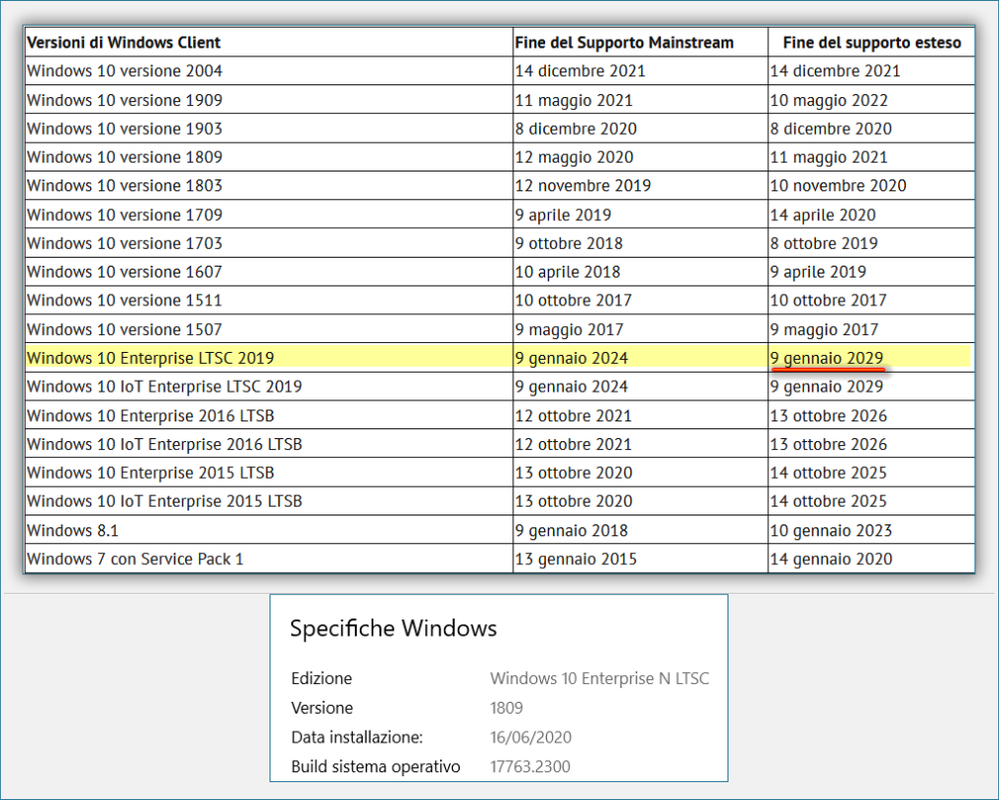Select the 'Versione' label

tap(322, 708)
